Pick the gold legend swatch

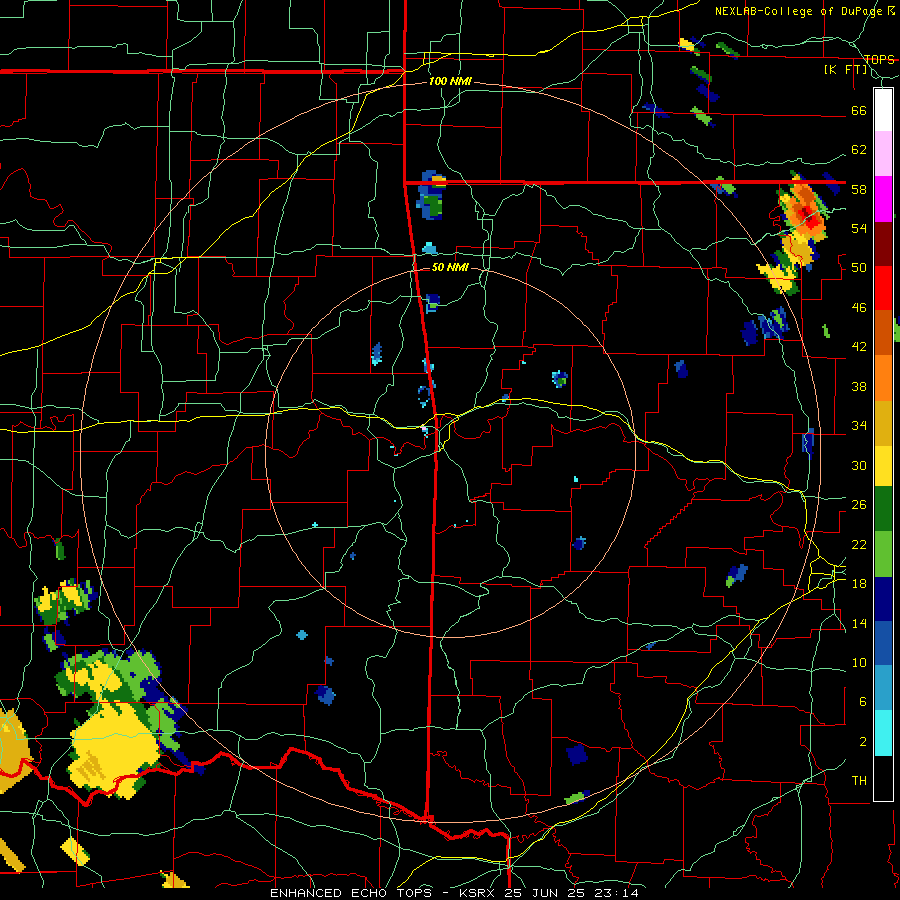click(883, 424)
